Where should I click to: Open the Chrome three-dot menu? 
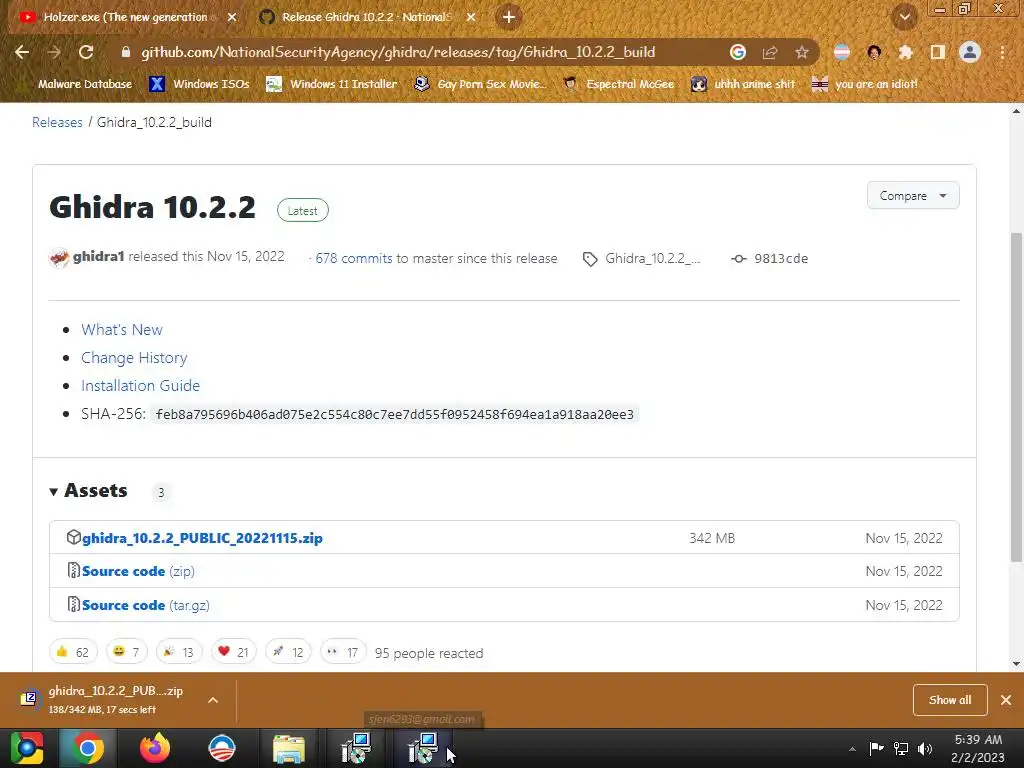point(1002,52)
